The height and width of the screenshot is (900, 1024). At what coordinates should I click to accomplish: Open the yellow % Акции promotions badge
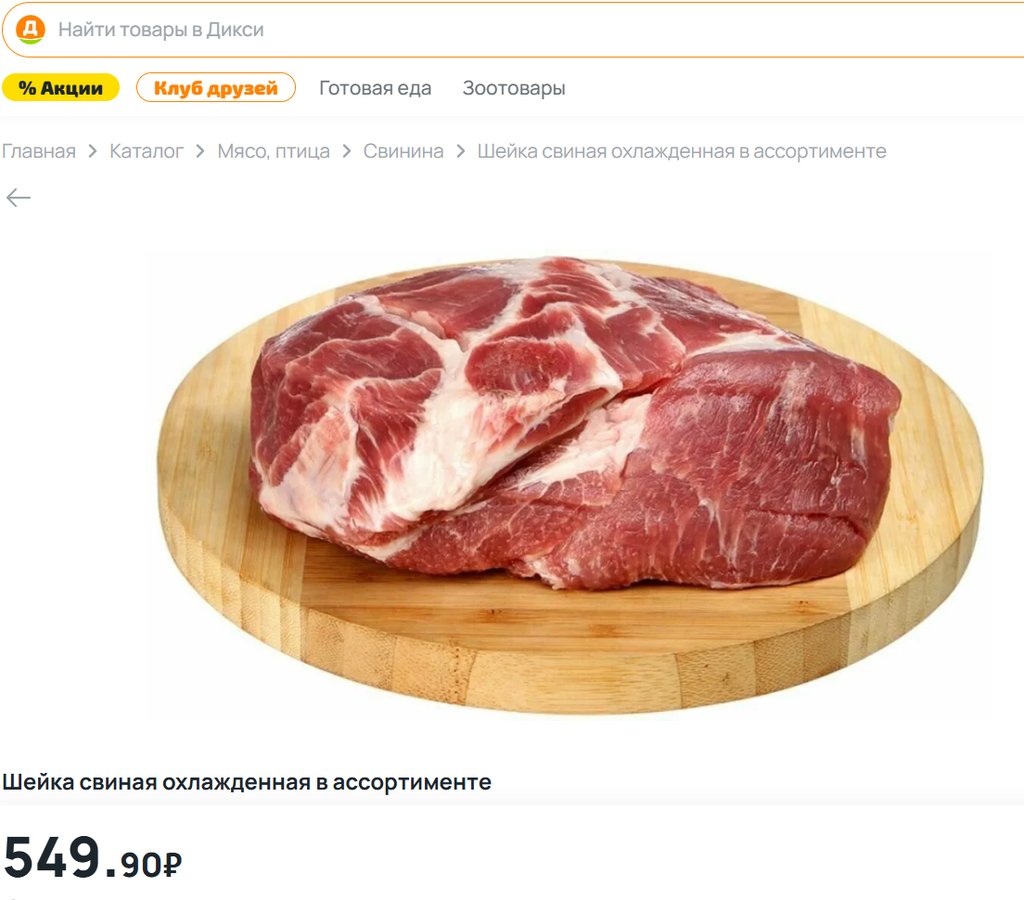coord(61,88)
